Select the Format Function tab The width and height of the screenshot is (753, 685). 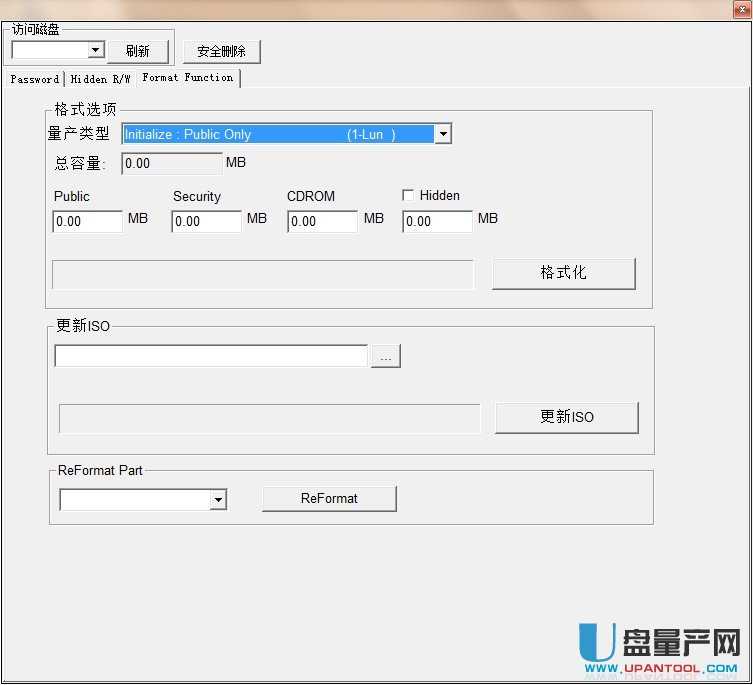(187, 78)
